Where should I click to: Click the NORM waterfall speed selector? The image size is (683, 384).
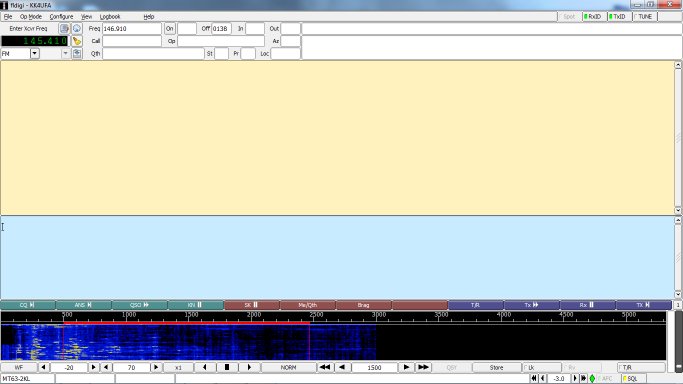(288, 367)
